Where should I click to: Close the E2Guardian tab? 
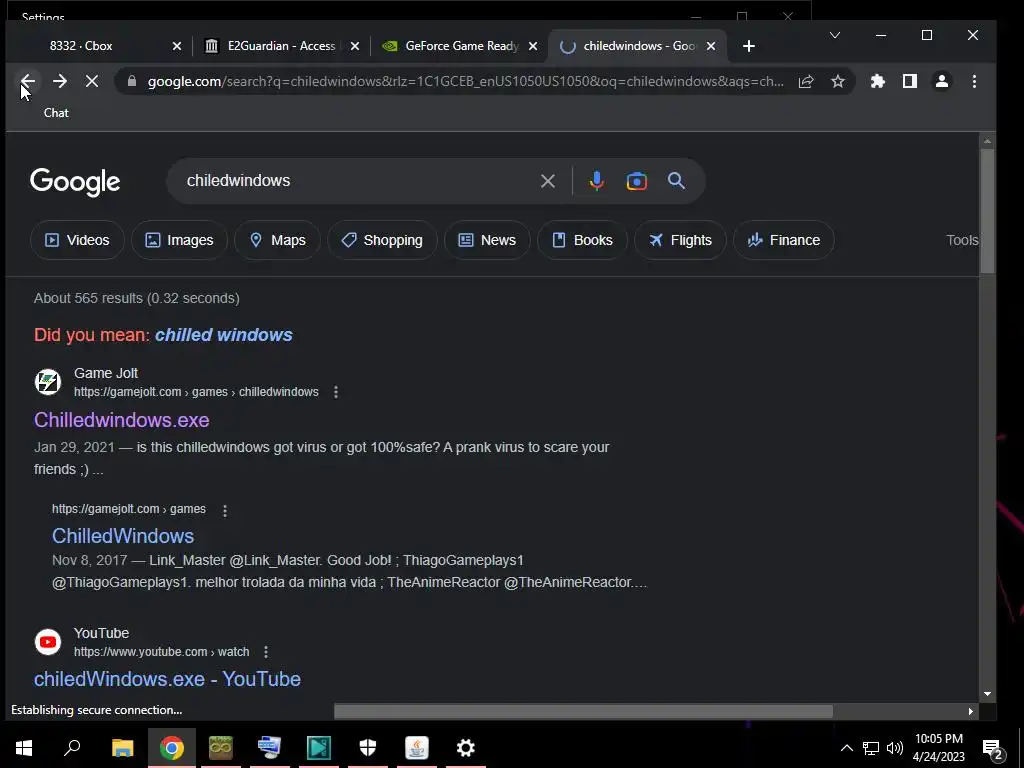tap(355, 46)
